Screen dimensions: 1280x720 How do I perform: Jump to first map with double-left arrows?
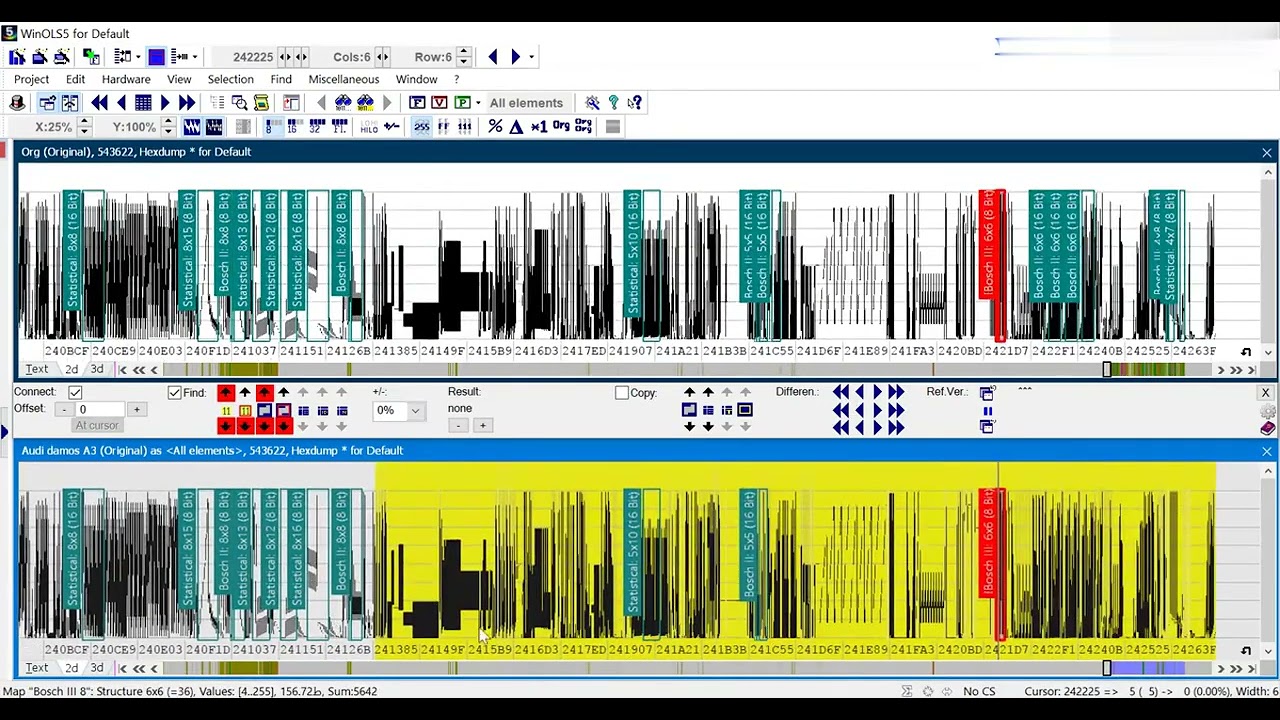pyautogui.click(x=99, y=102)
